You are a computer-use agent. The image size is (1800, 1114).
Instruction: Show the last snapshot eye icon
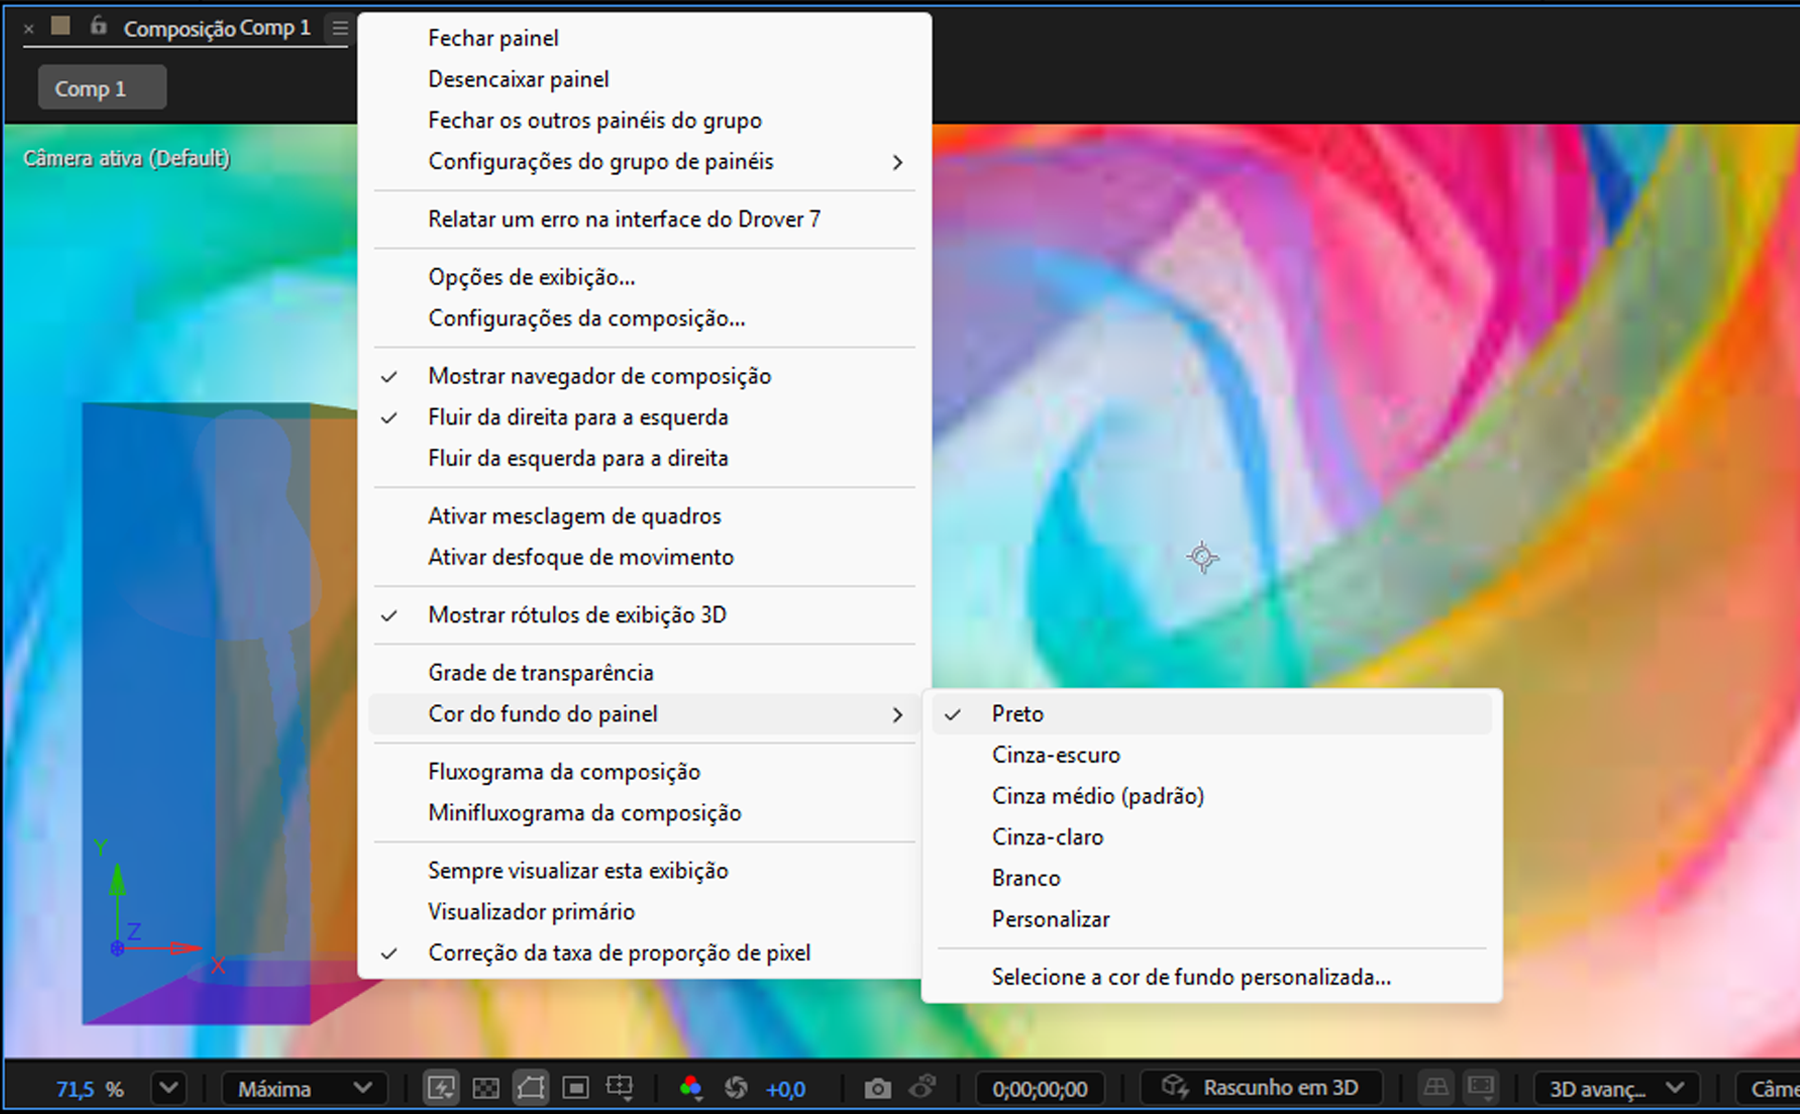922,1088
